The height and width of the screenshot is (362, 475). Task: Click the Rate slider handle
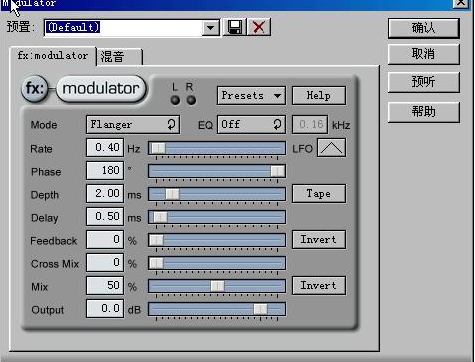tap(158, 148)
